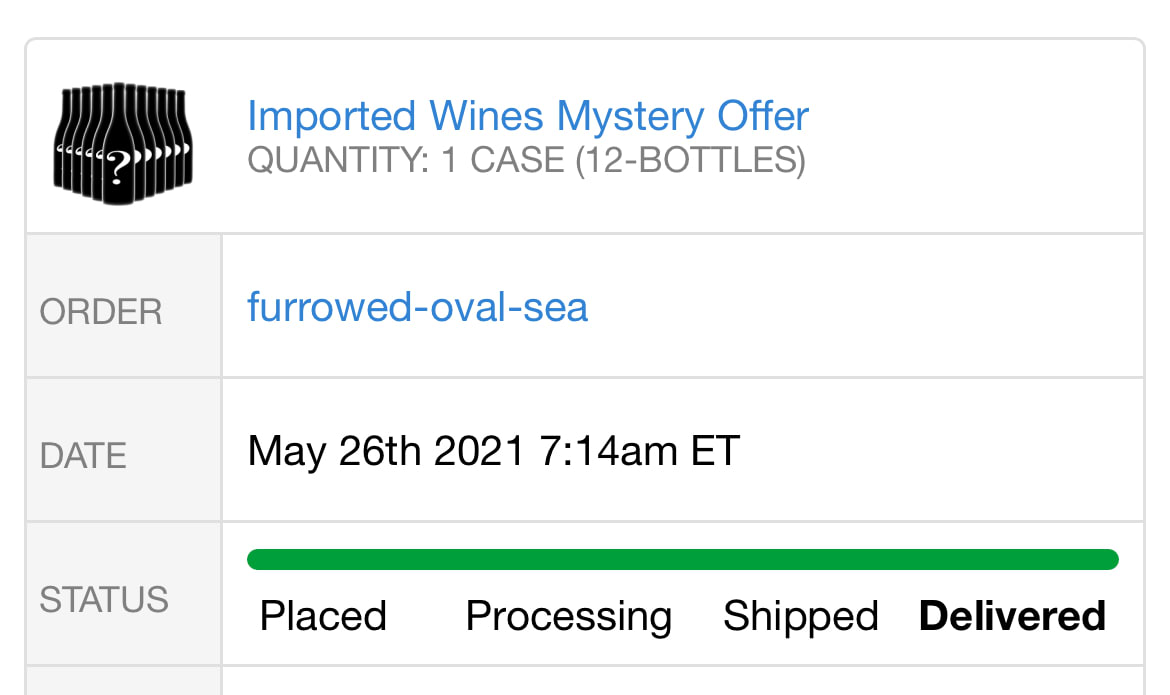Click the "1 CASE" quantity value

(x=503, y=160)
